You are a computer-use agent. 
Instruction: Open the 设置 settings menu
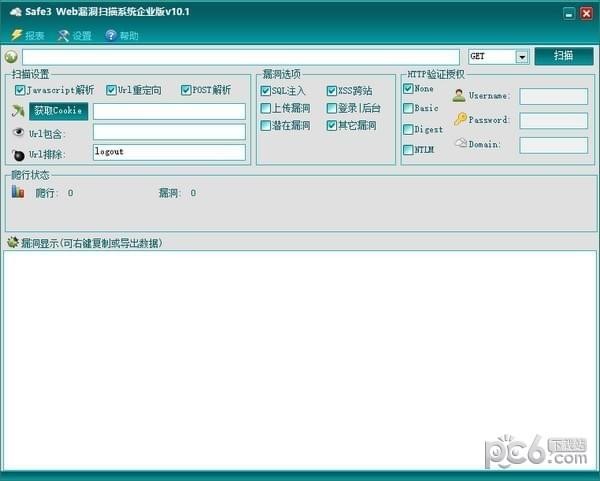click(x=82, y=36)
